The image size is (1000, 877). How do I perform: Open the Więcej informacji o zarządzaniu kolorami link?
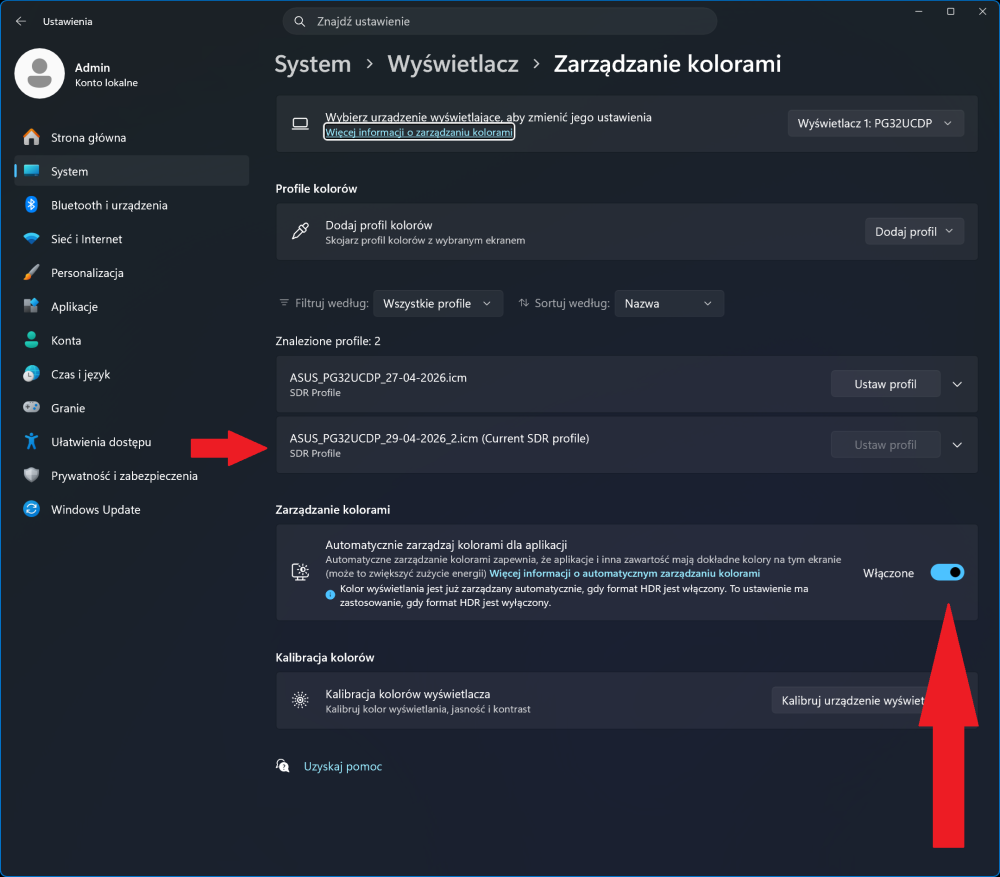coord(419,132)
